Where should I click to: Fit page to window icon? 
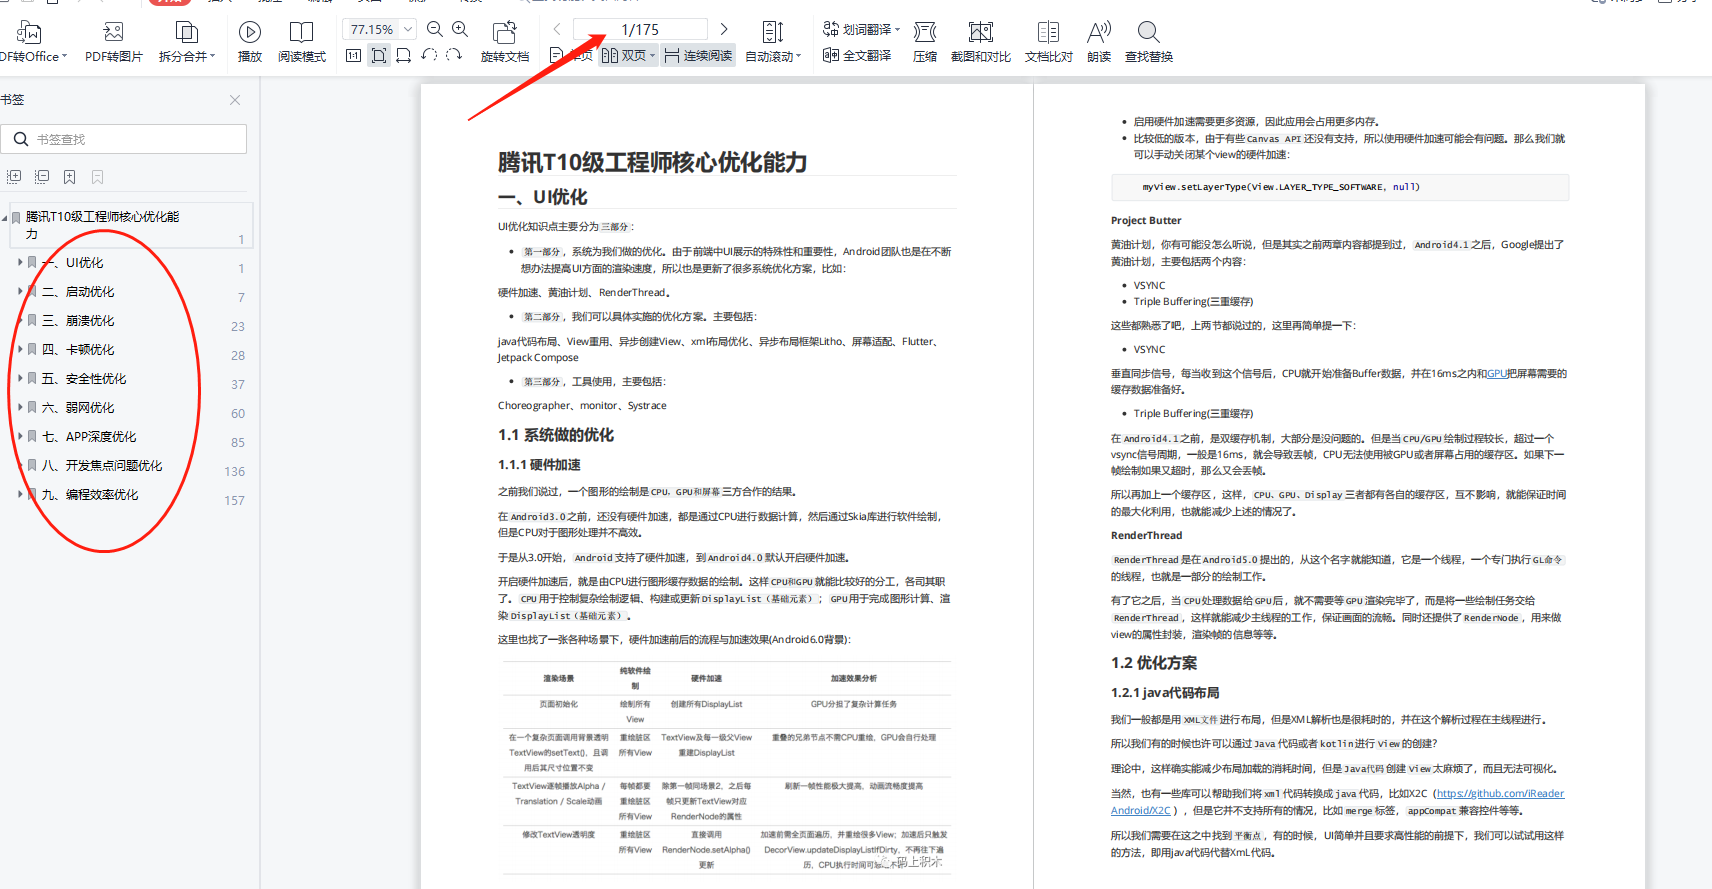click(x=379, y=56)
